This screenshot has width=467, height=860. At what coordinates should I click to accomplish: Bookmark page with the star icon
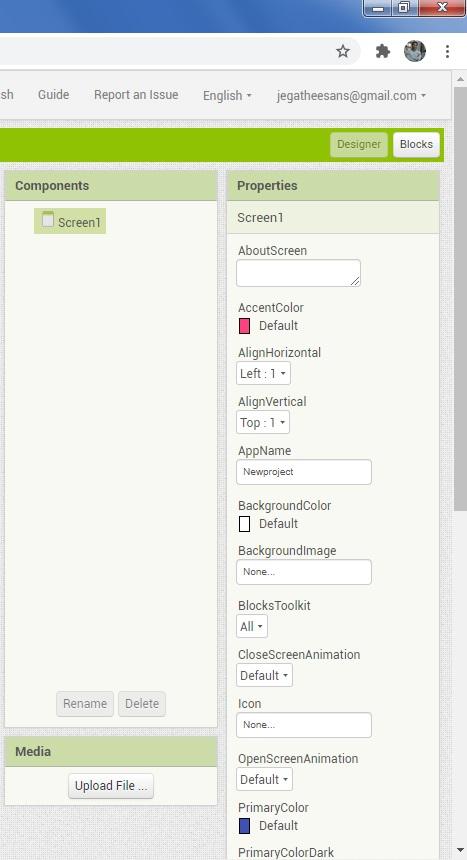(343, 52)
